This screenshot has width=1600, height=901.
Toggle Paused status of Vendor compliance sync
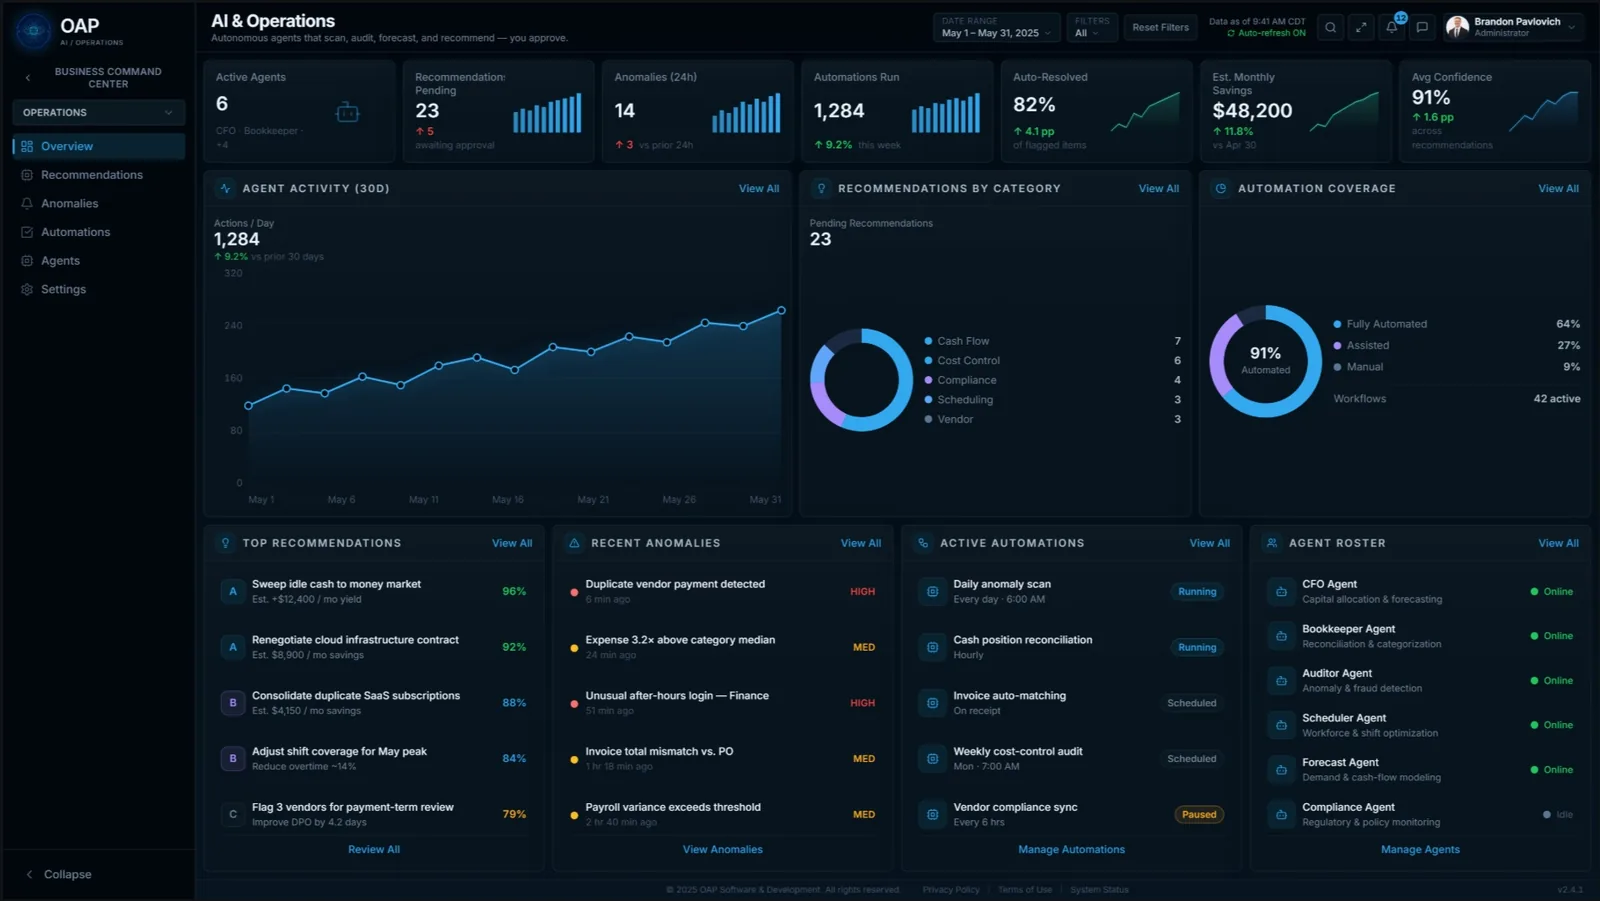[x=1199, y=815]
